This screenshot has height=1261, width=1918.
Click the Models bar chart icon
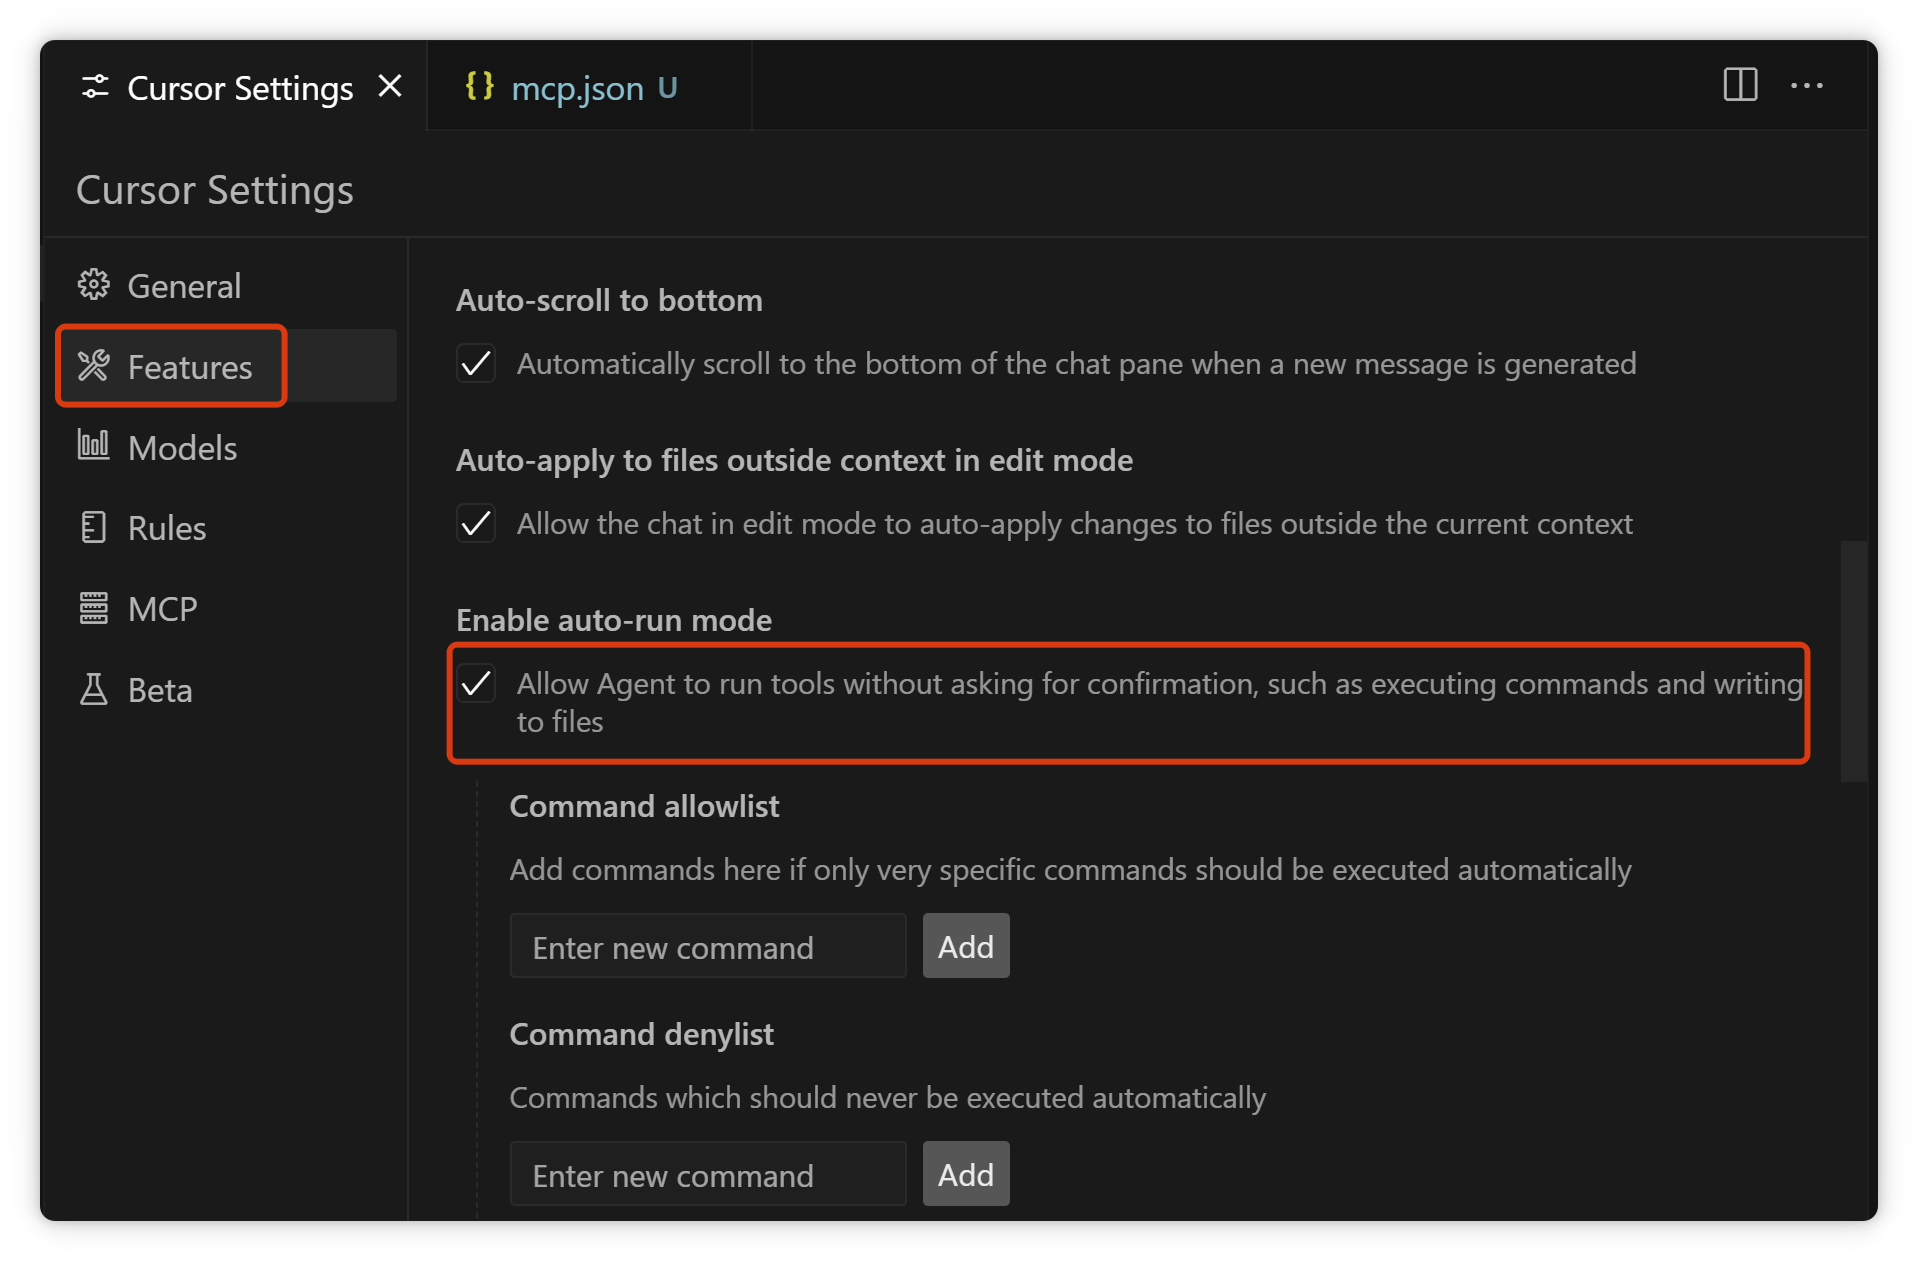coord(94,446)
